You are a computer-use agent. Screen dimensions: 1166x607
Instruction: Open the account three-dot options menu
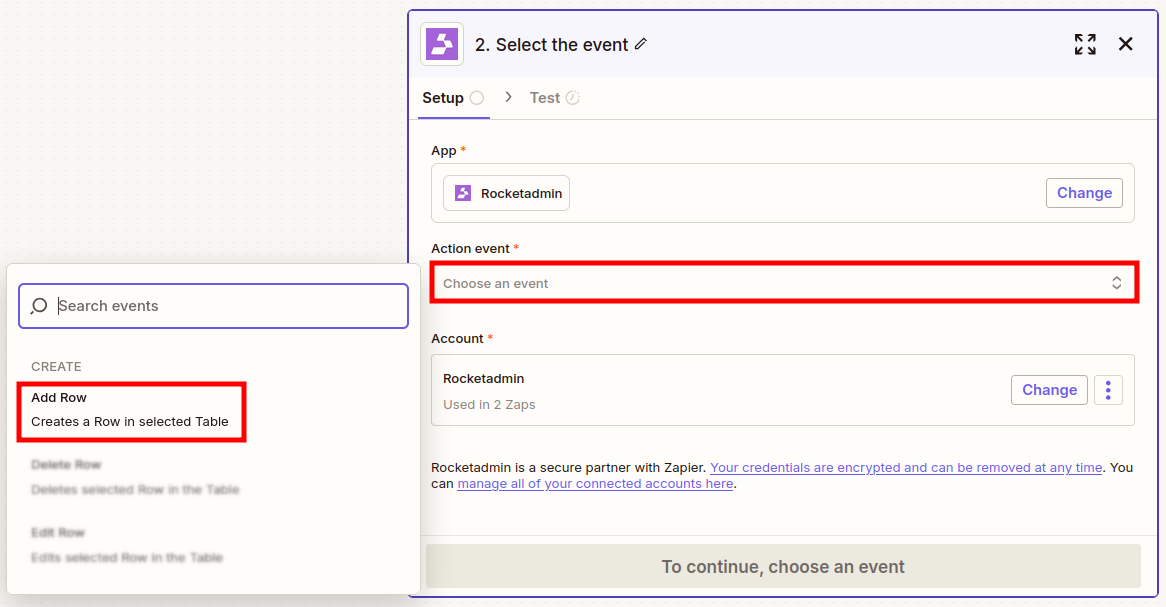point(1108,390)
